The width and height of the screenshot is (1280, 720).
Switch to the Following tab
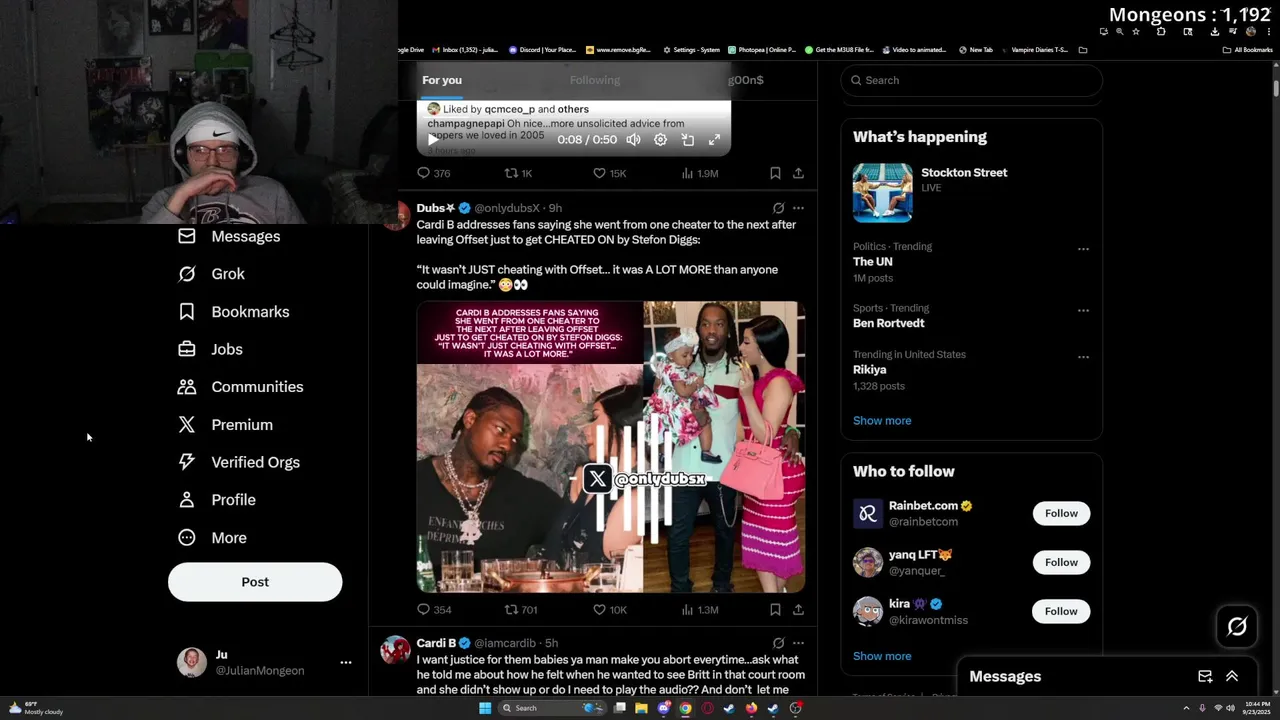click(x=595, y=80)
